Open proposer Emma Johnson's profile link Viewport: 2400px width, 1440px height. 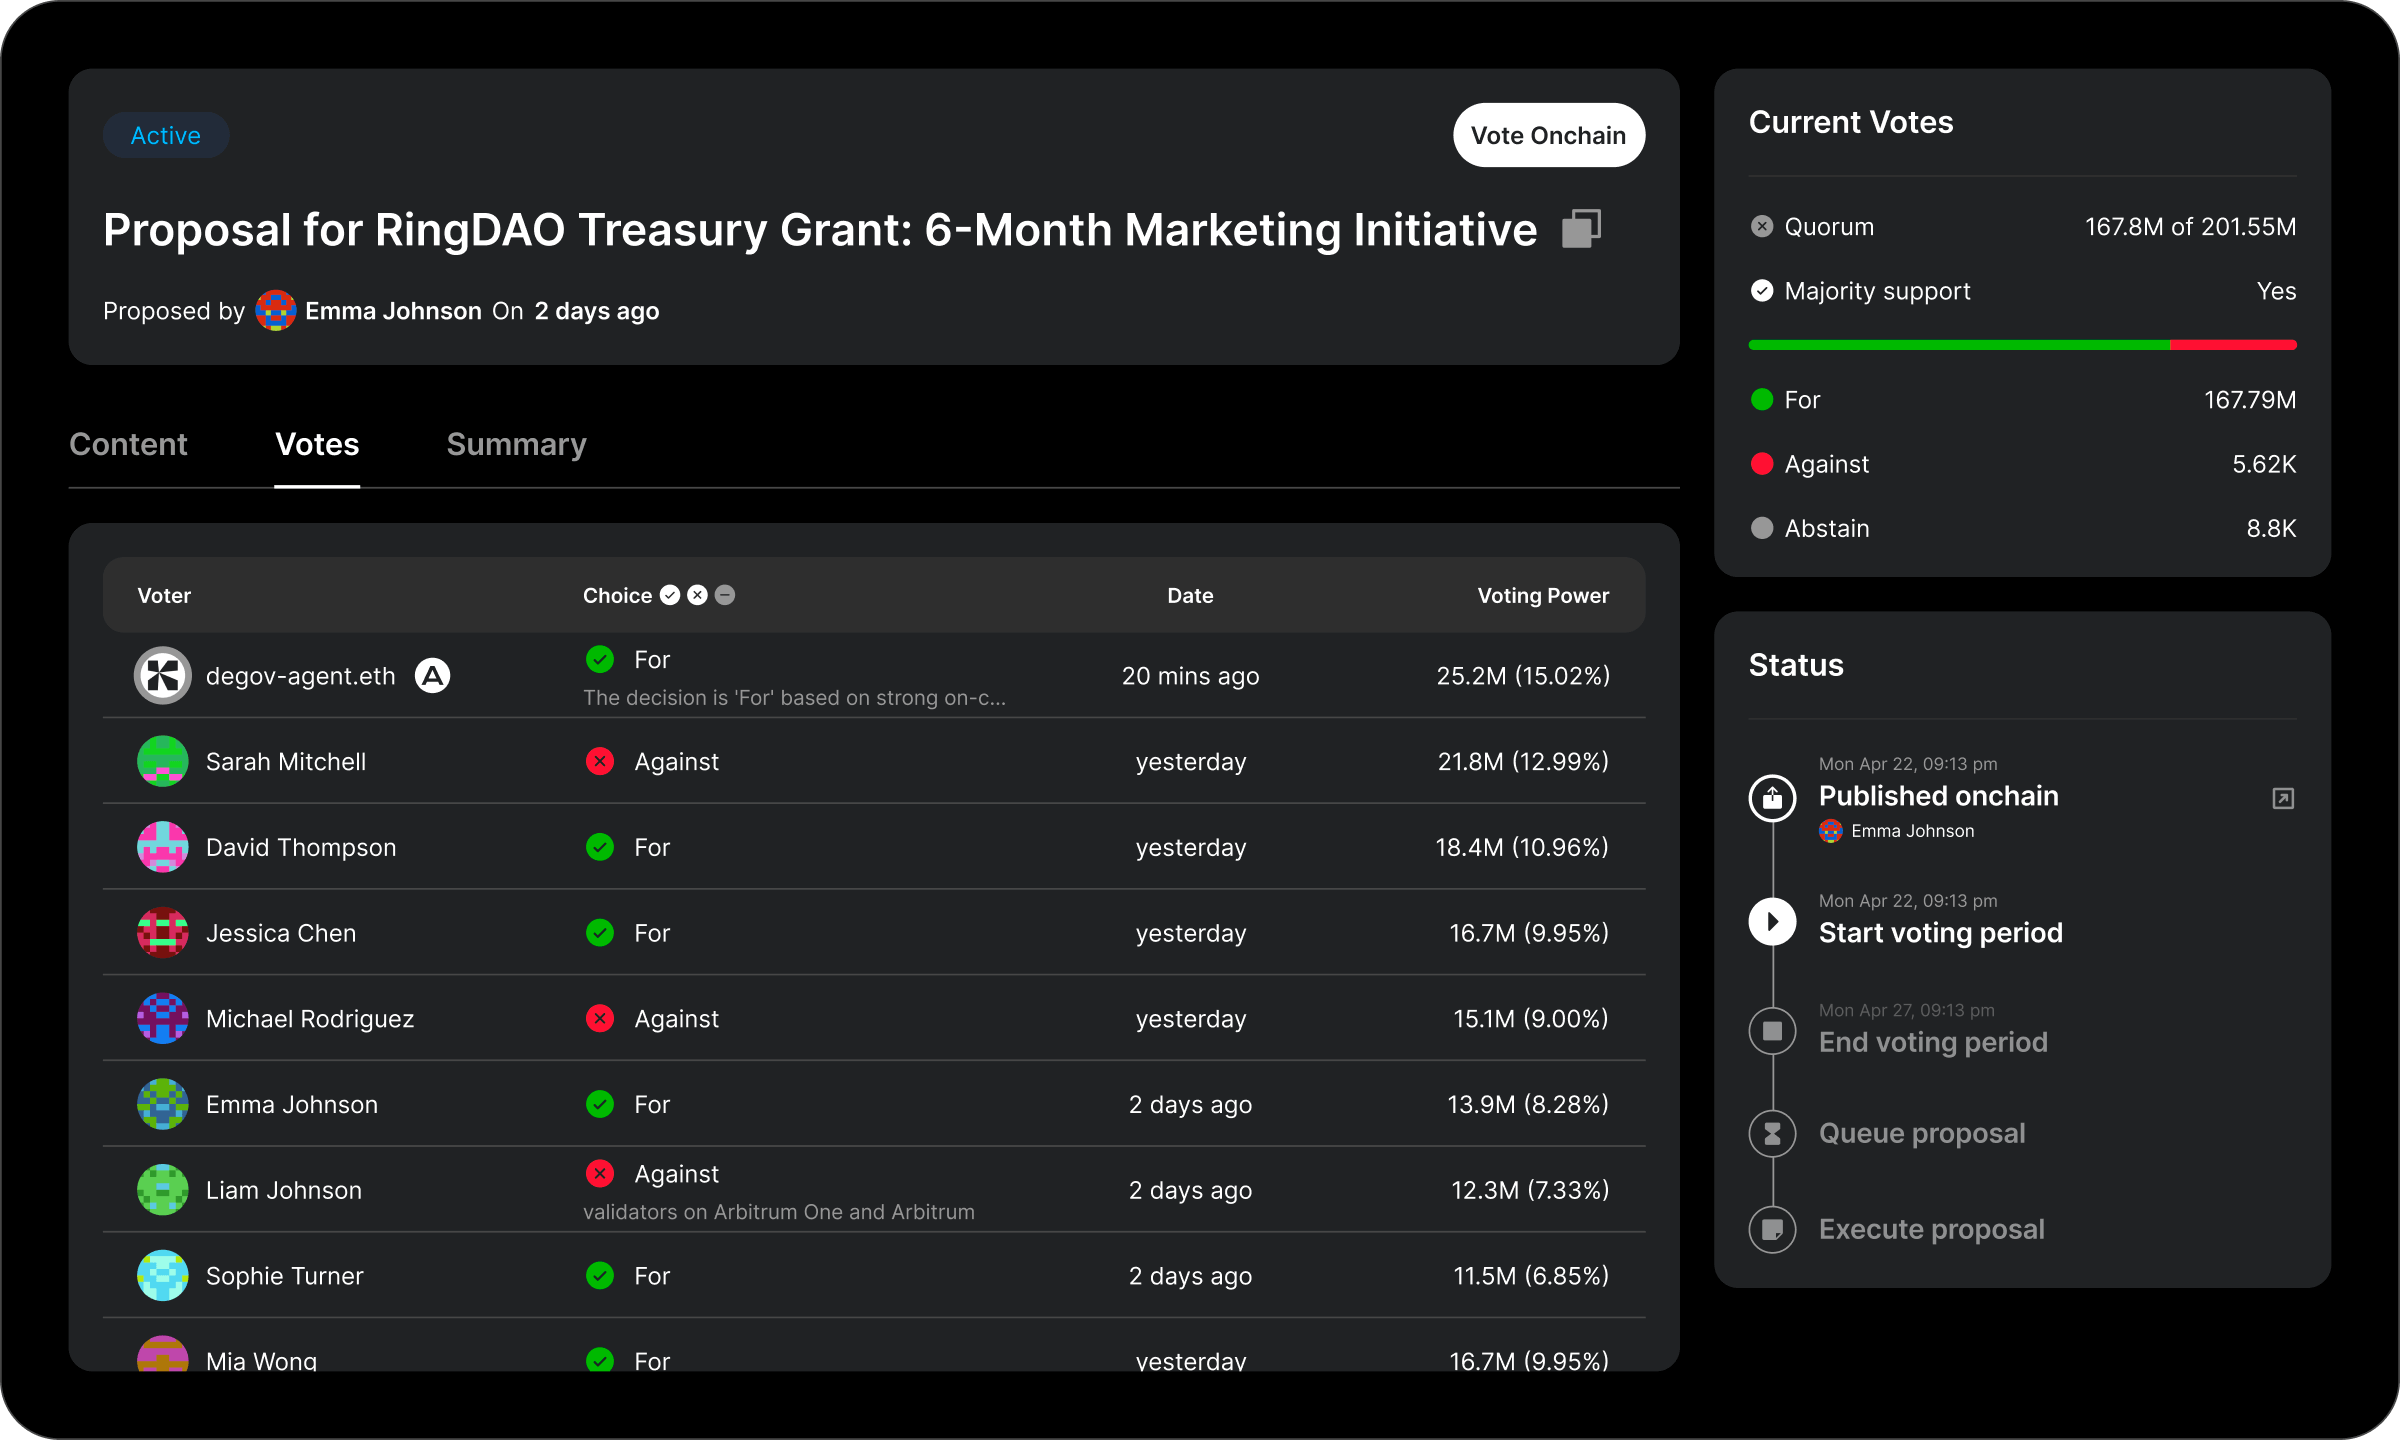click(392, 311)
